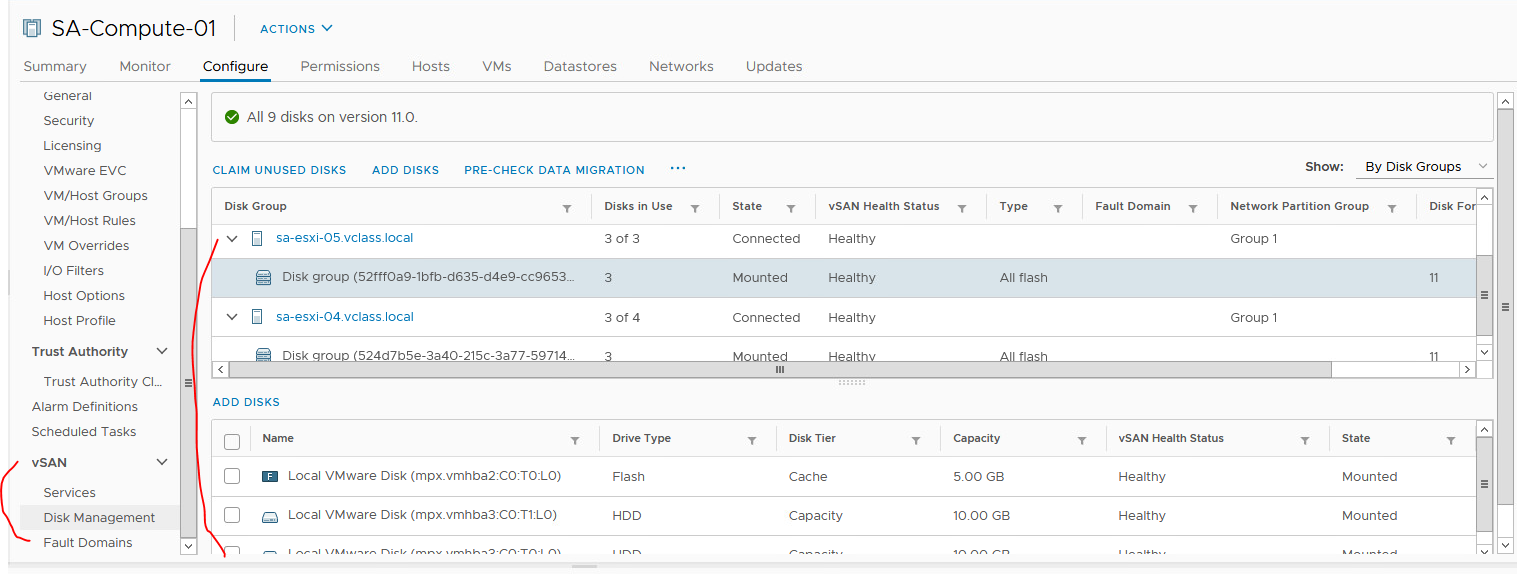Select Alarm Definitions in sidebar
The image size is (1517, 574).
tap(85, 407)
